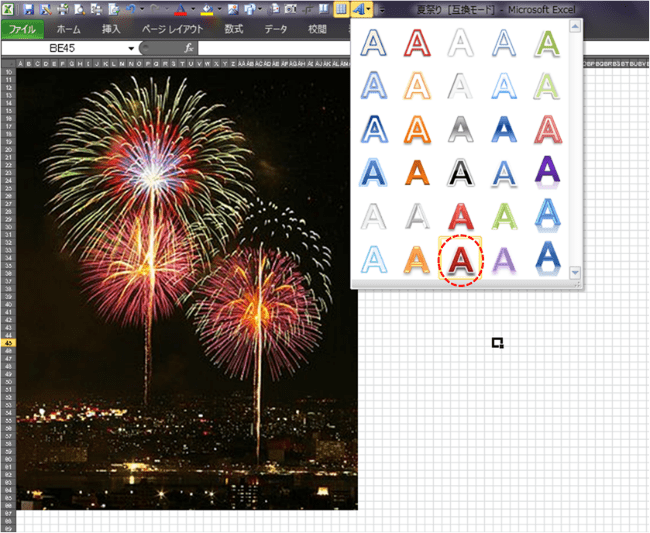The height and width of the screenshot is (533, 650).
Task: Open the WordArt gallery dropdown arrow
Action: point(369,9)
